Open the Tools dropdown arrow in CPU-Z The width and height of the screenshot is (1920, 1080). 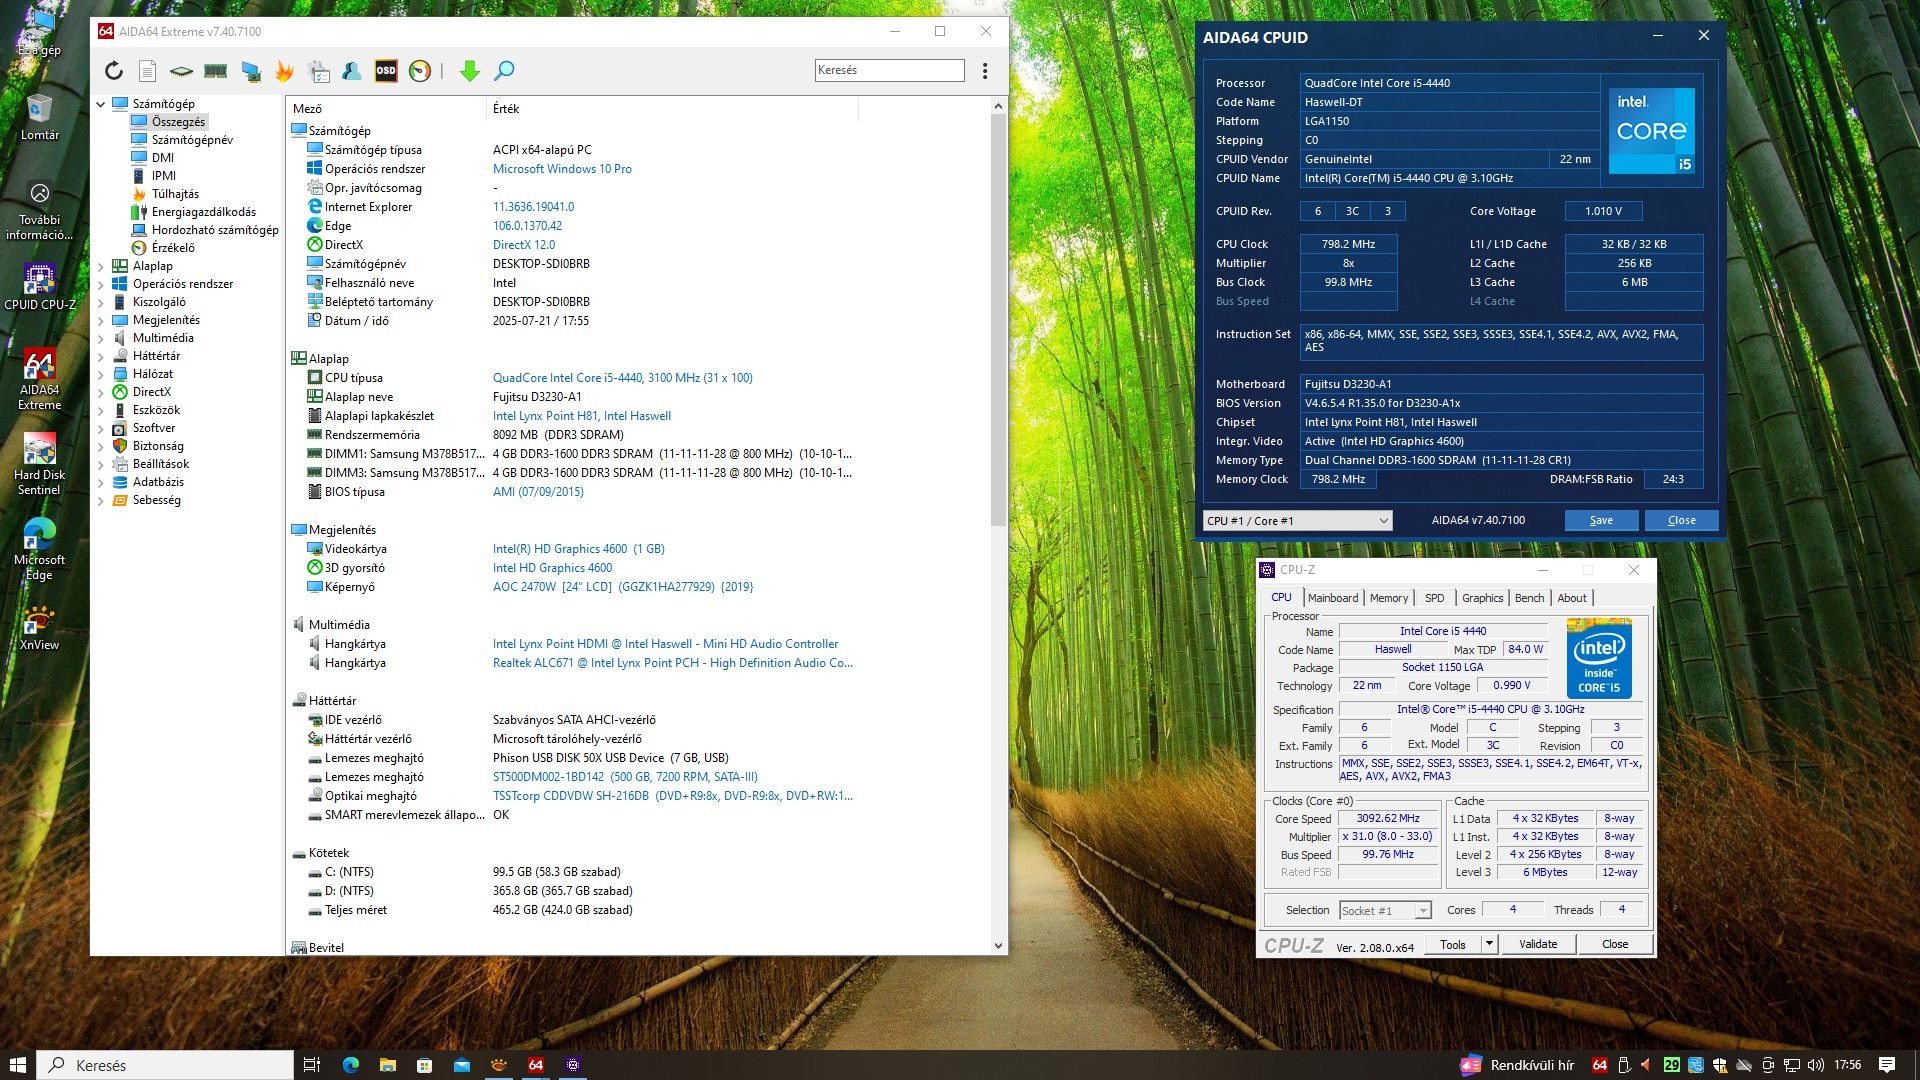click(x=1489, y=944)
